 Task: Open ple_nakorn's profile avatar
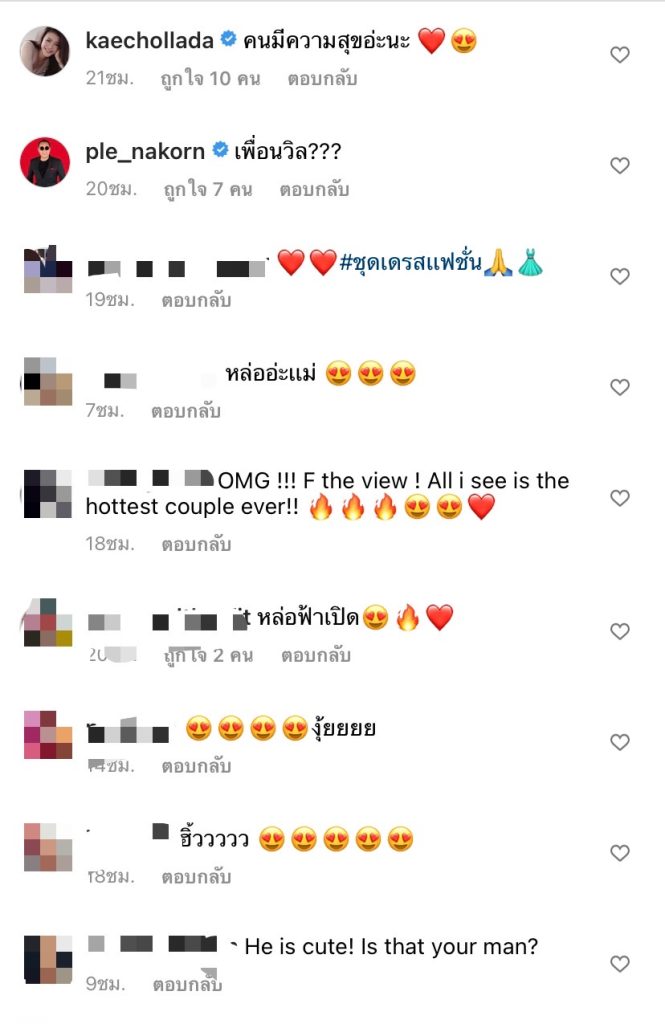pos(44,162)
